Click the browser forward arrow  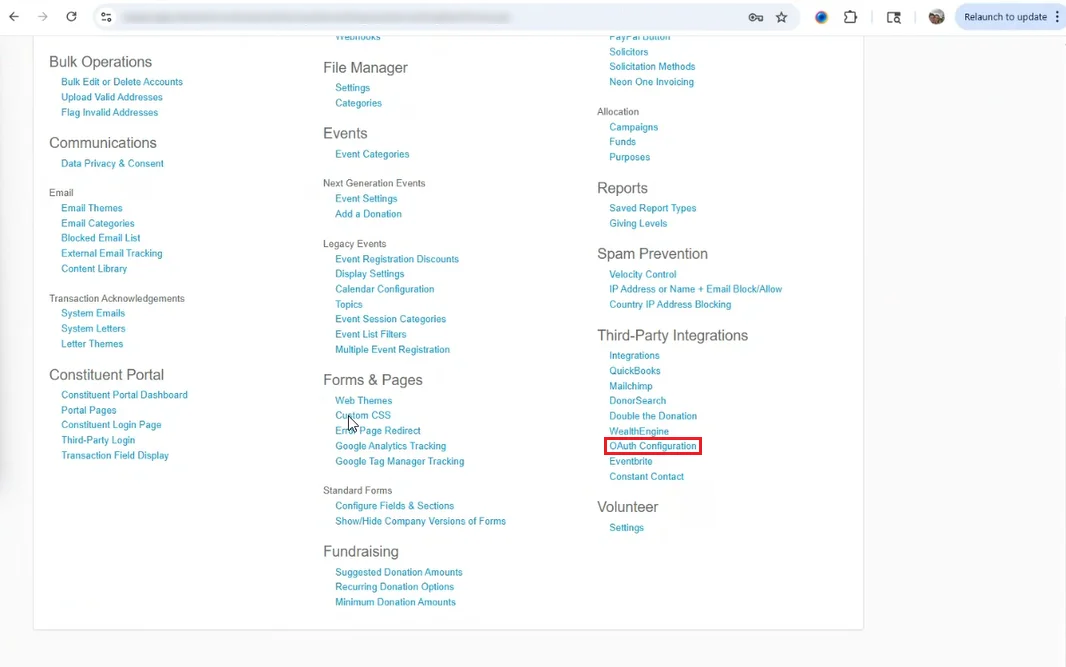(x=43, y=17)
